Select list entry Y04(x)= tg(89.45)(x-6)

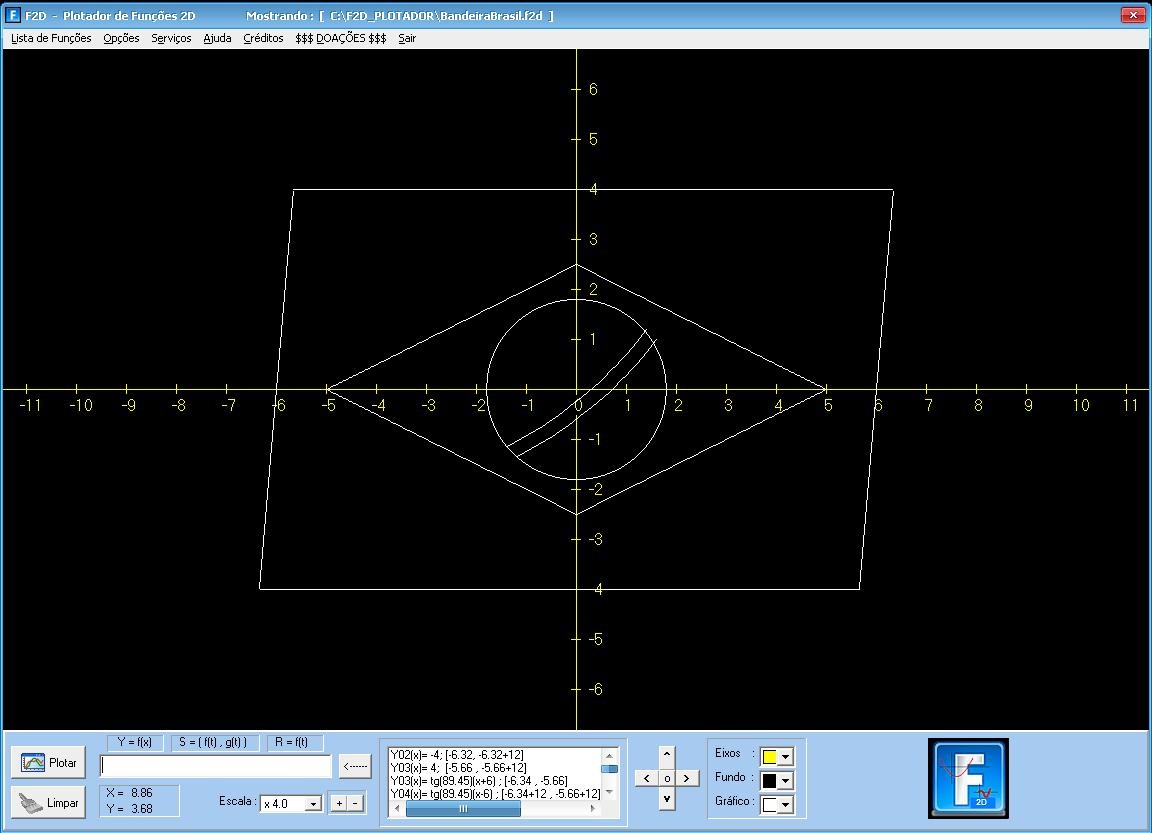[495, 794]
